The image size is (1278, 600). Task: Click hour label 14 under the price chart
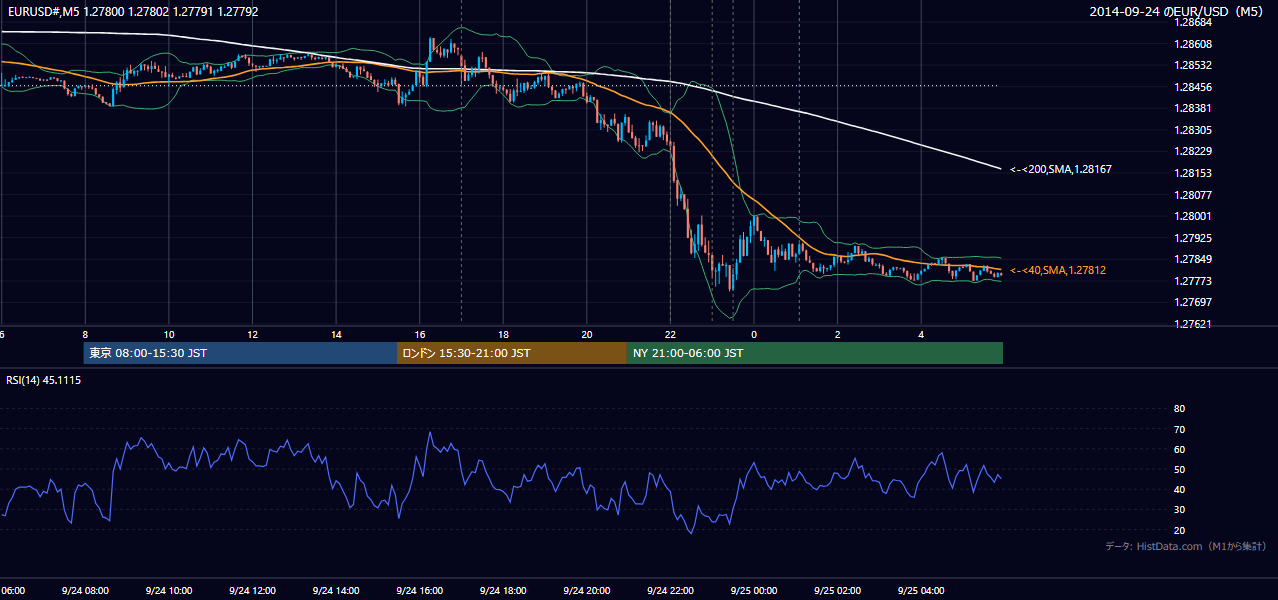point(336,334)
